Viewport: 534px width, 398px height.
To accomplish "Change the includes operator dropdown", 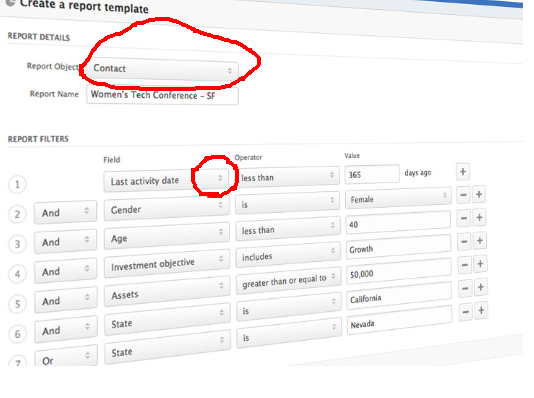I will coord(288,255).
